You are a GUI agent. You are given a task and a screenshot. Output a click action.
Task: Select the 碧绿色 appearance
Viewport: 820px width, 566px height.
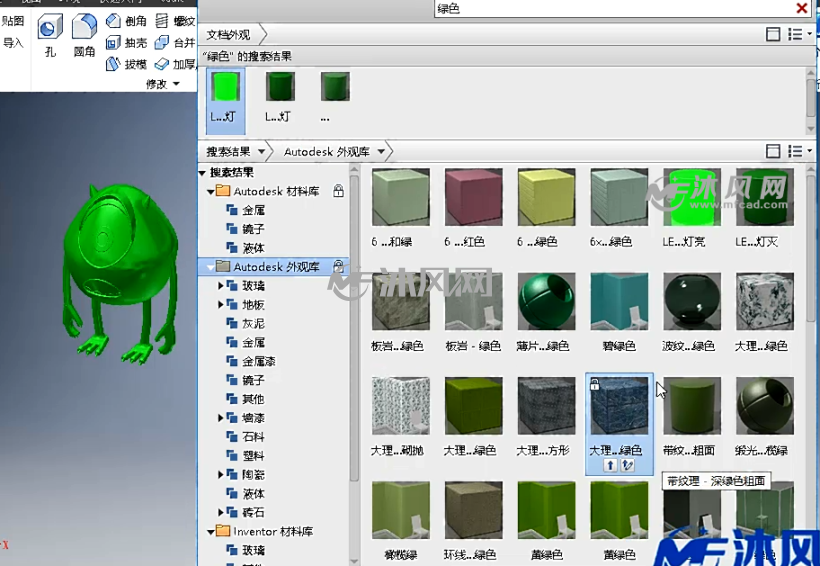(619, 302)
